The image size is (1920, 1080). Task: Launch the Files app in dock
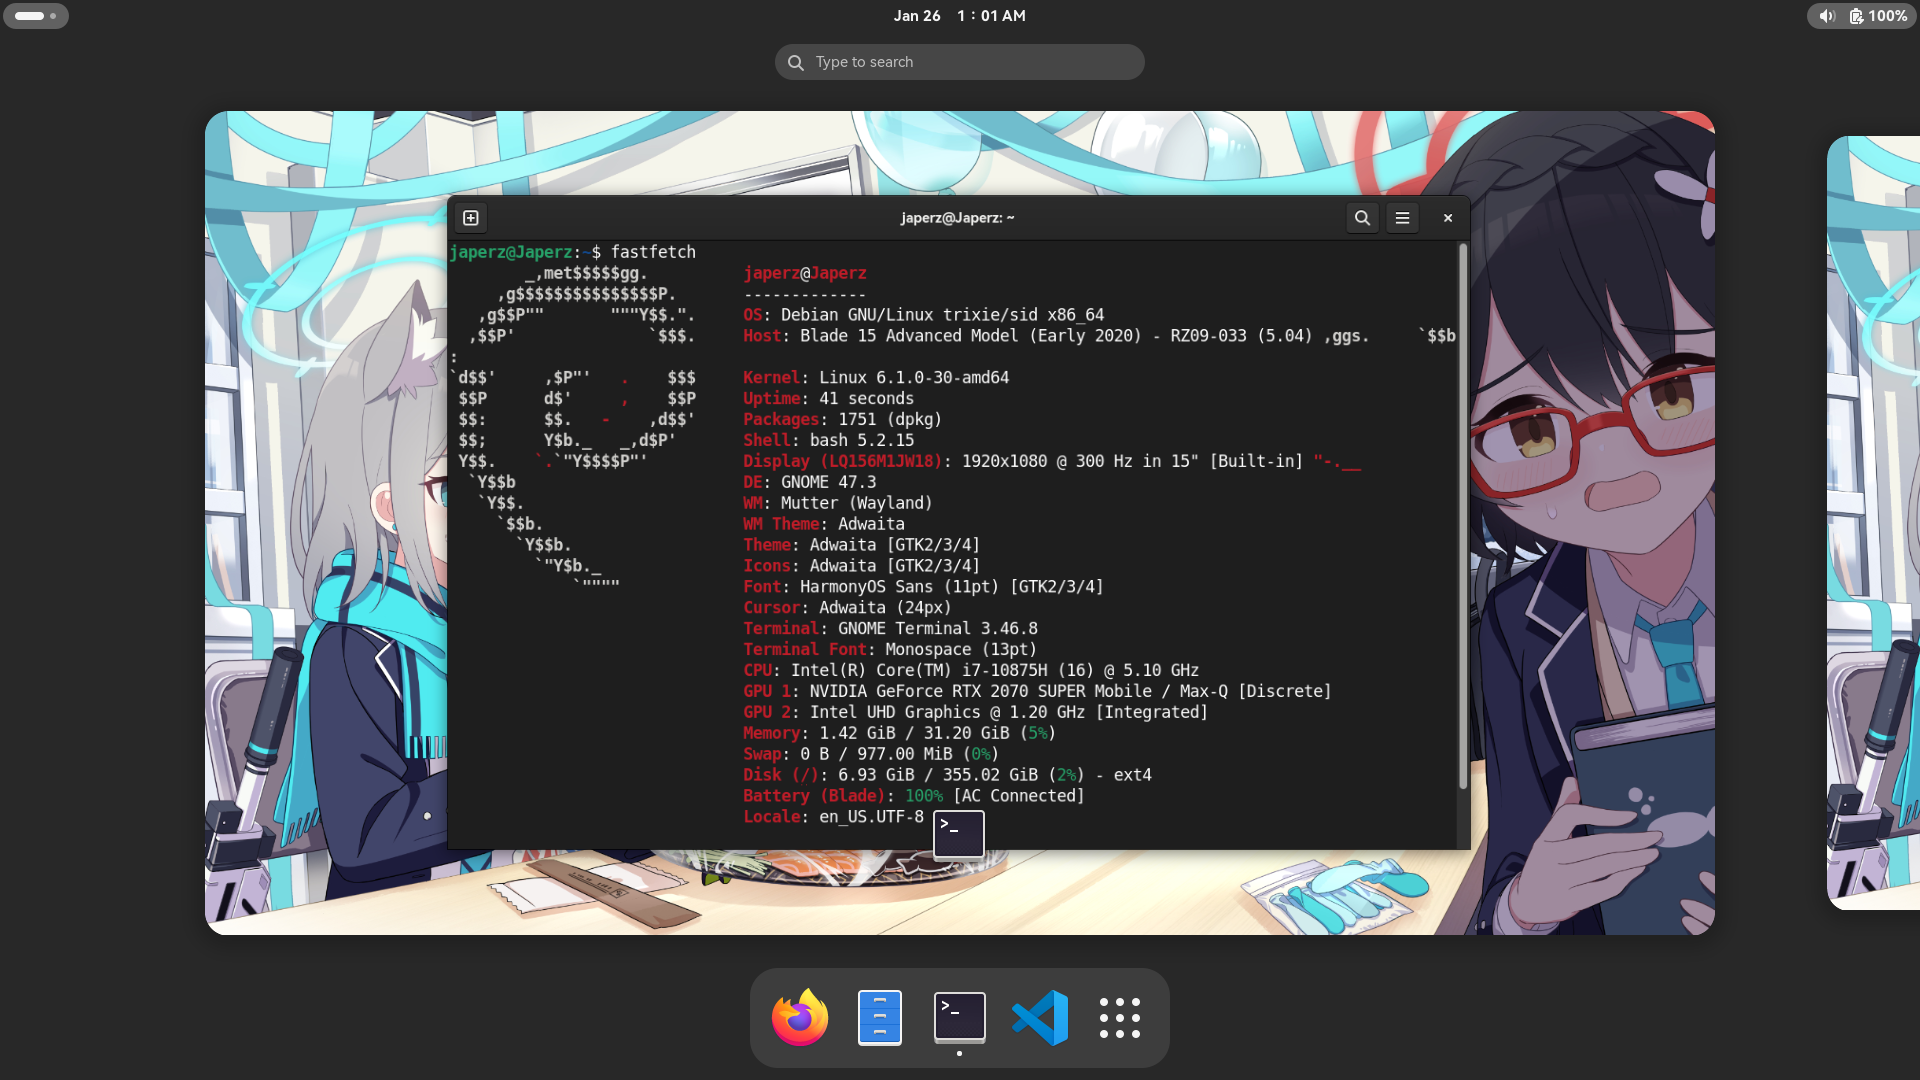[x=880, y=1017]
